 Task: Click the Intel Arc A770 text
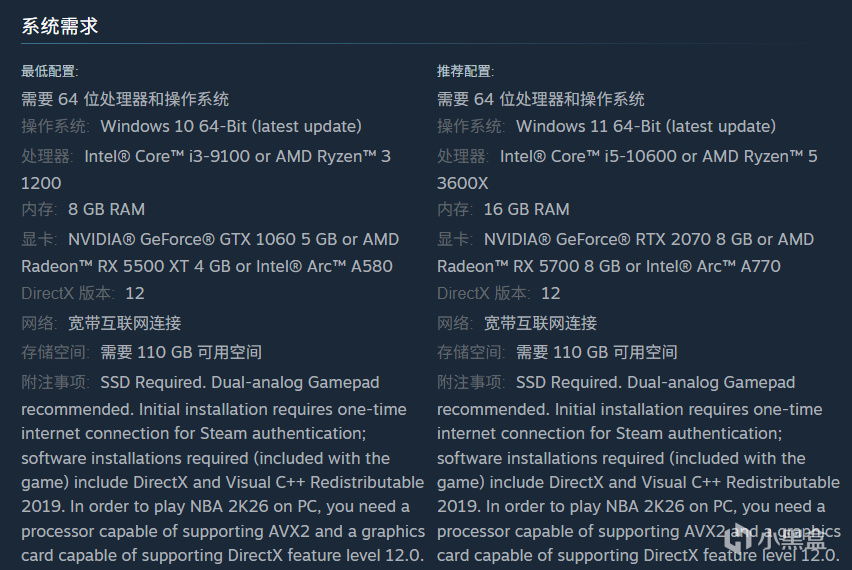coord(713,266)
